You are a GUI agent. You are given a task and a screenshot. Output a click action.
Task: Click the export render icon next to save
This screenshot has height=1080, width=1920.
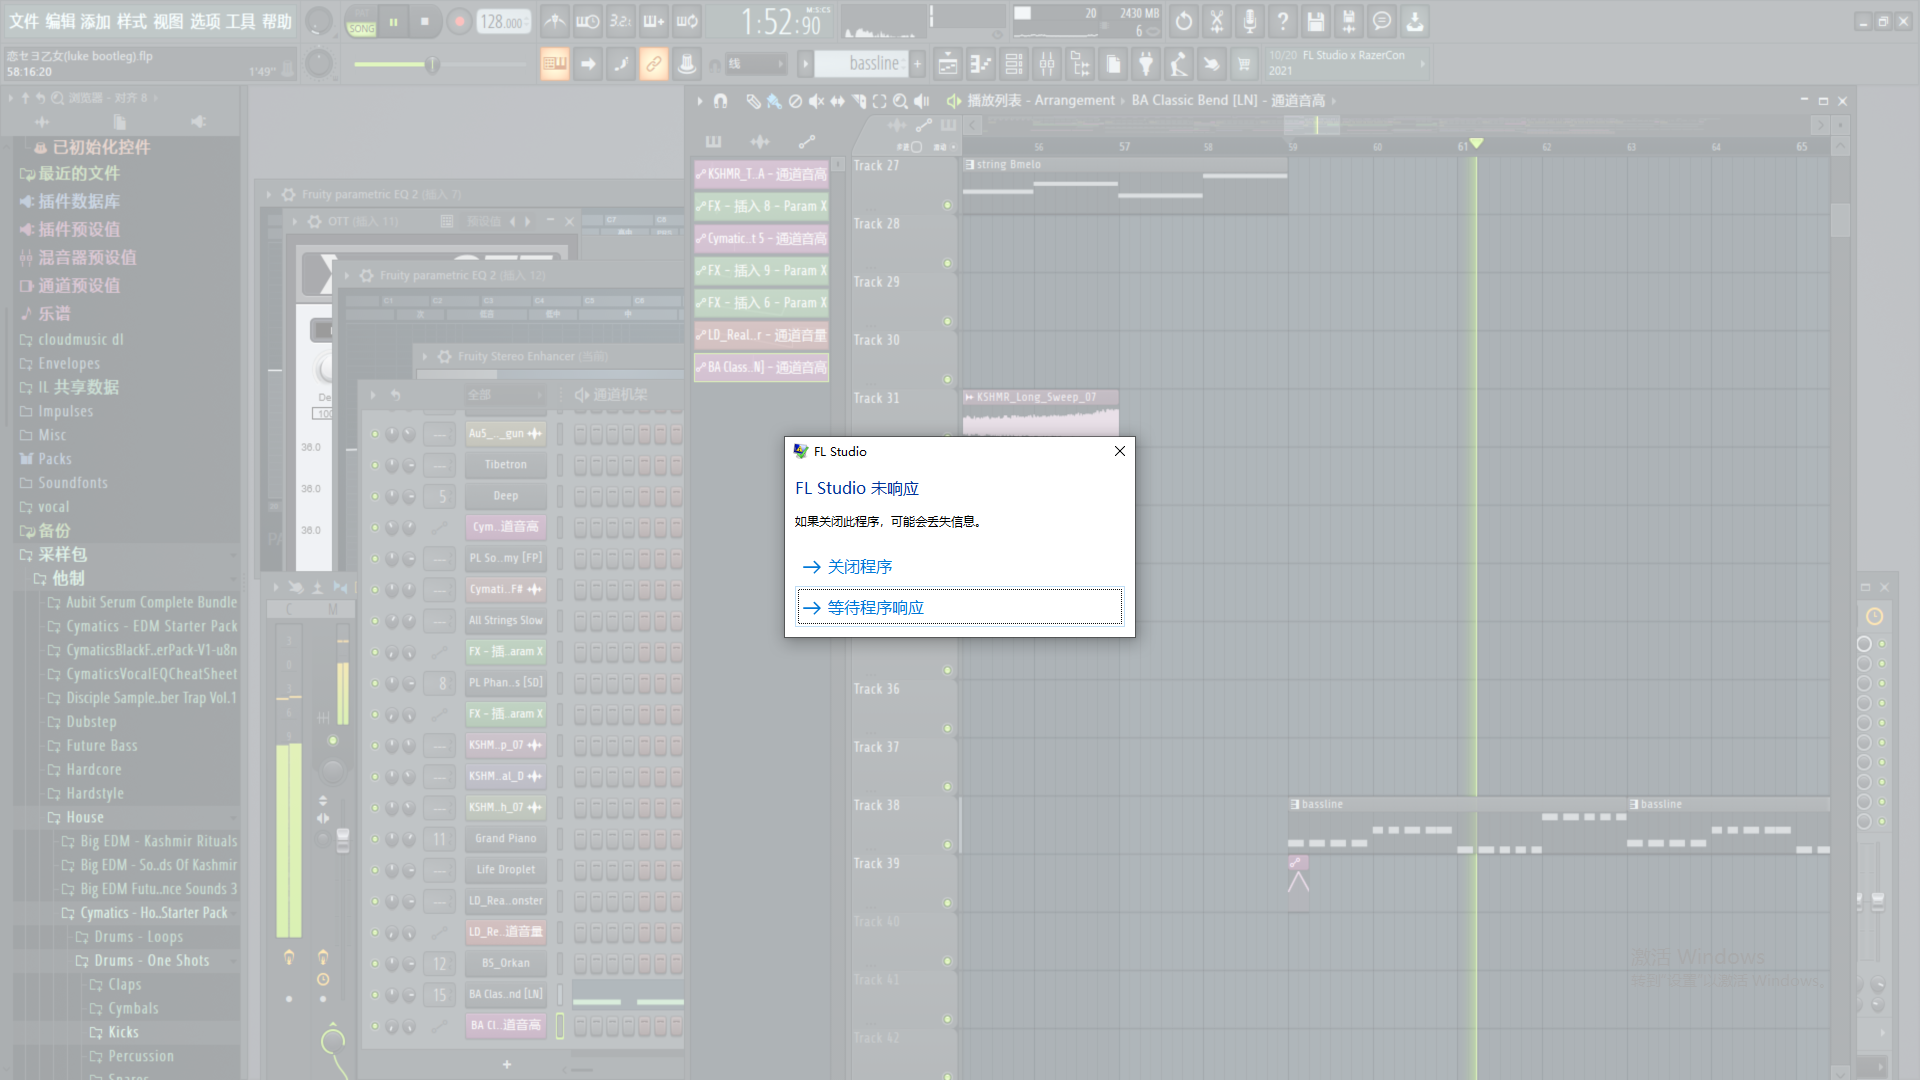click(x=1349, y=21)
